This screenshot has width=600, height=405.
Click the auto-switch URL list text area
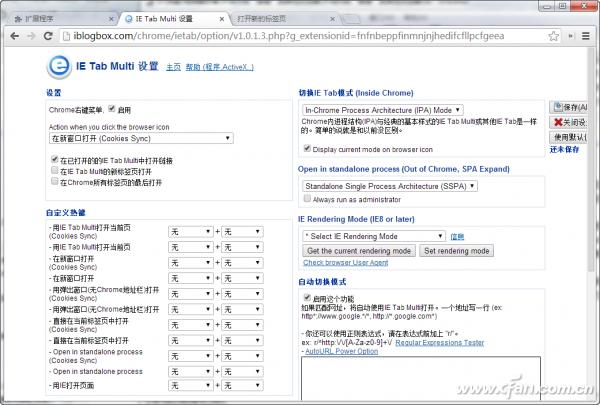(x=421, y=379)
